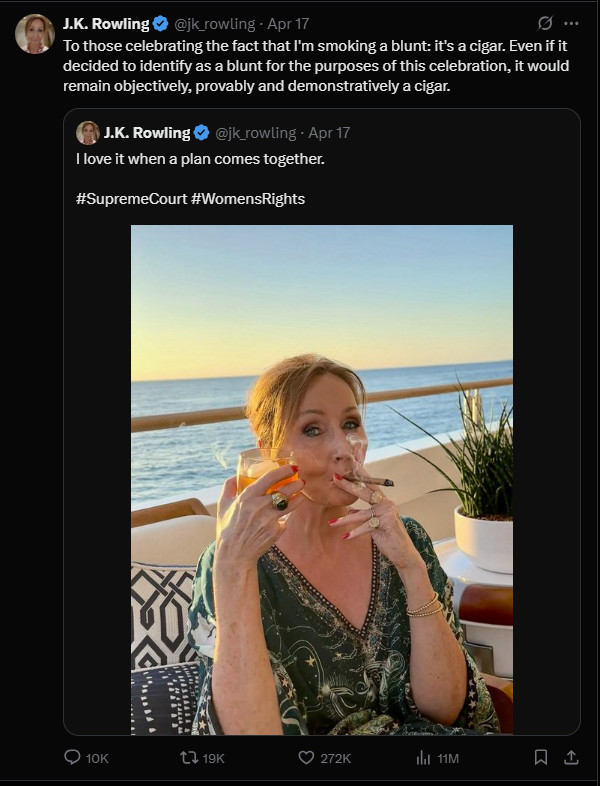The width and height of the screenshot is (600, 786).
Task: Bookmark this tweet
Action: click(x=540, y=758)
